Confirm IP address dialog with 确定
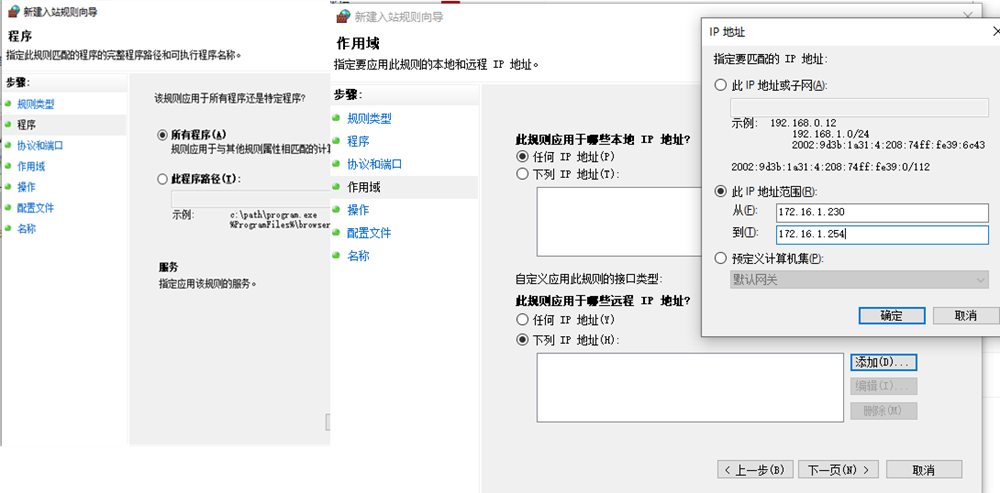This screenshot has width=1000, height=493. pyautogui.click(x=890, y=315)
